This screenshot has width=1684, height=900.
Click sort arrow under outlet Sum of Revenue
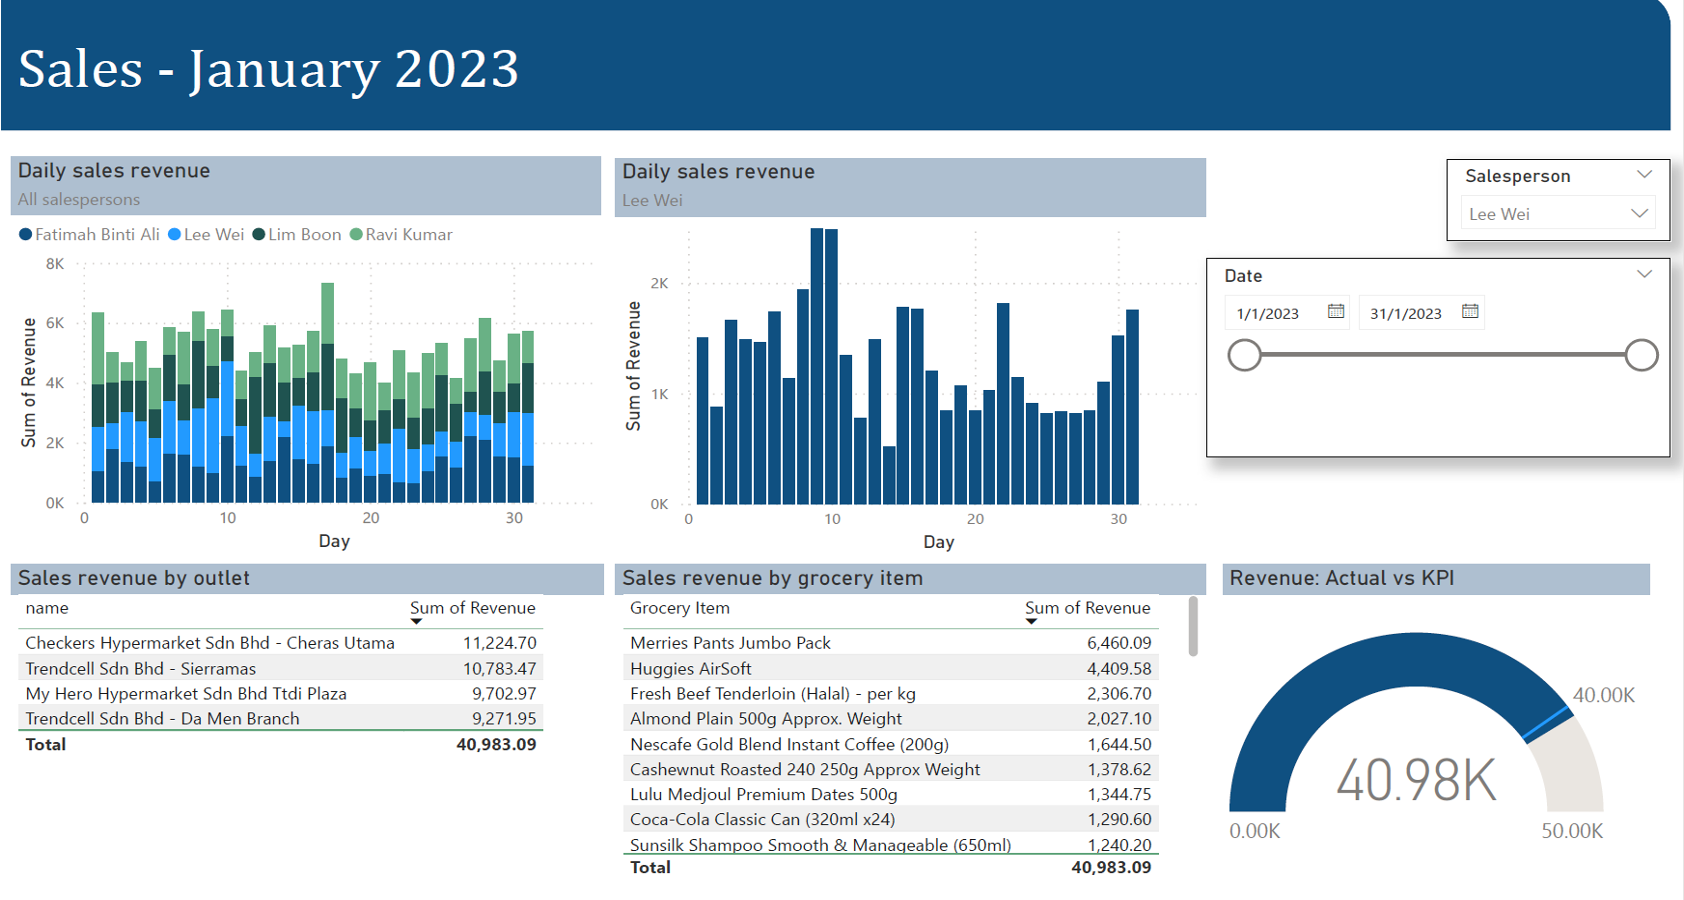(x=417, y=622)
